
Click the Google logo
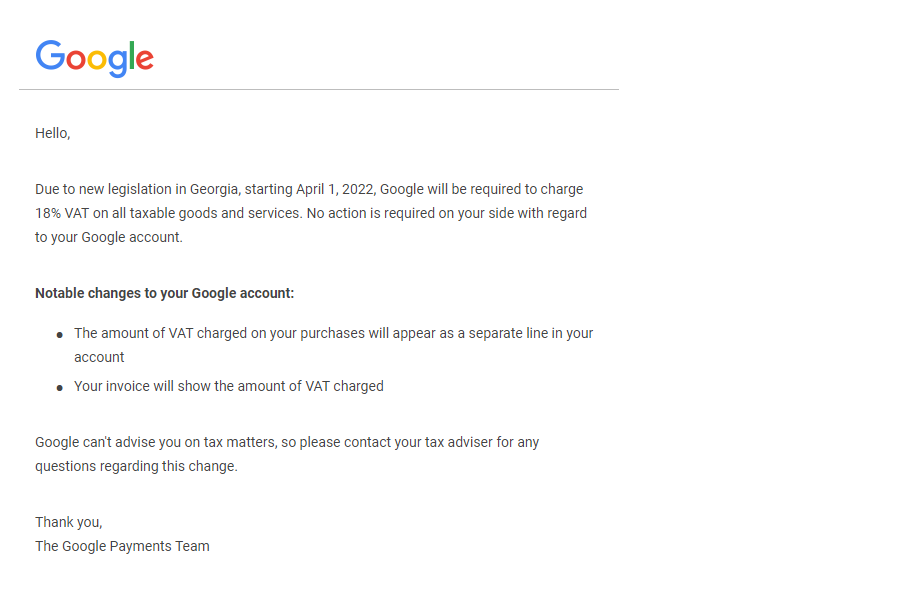(94, 58)
